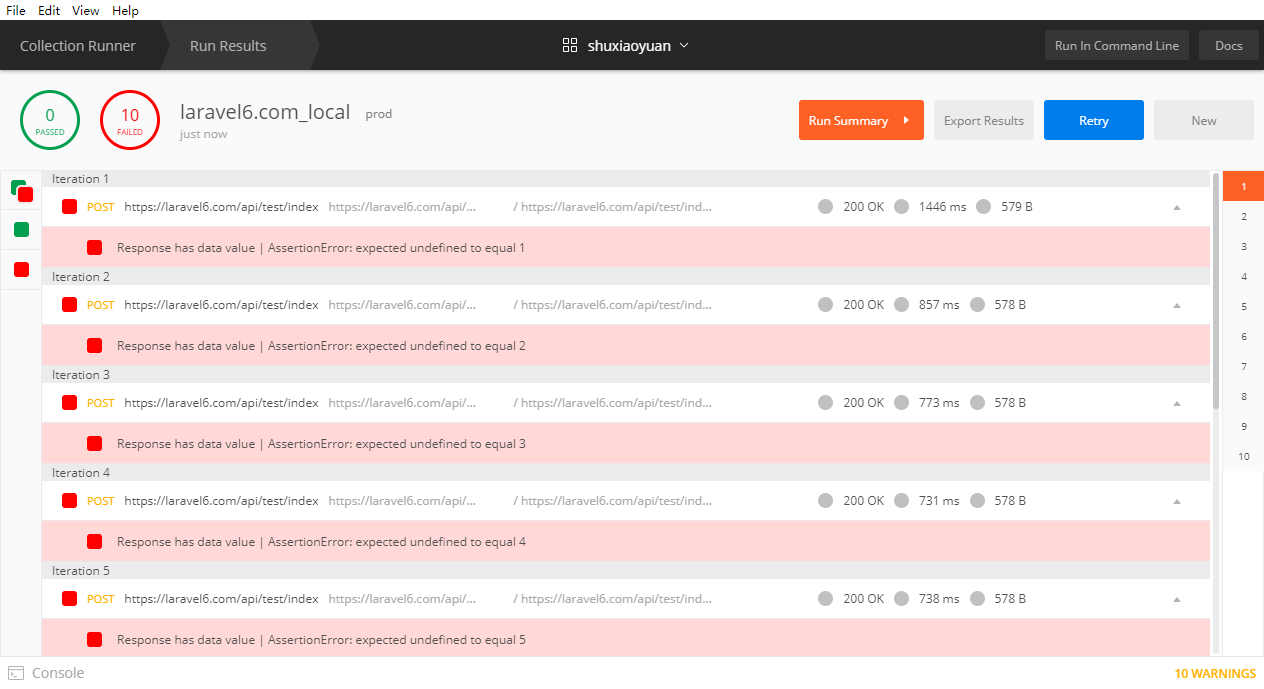The height and width of the screenshot is (689, 1264).
Task: Jump to iteration 2 in sidebar
Action: point(1243,216)
